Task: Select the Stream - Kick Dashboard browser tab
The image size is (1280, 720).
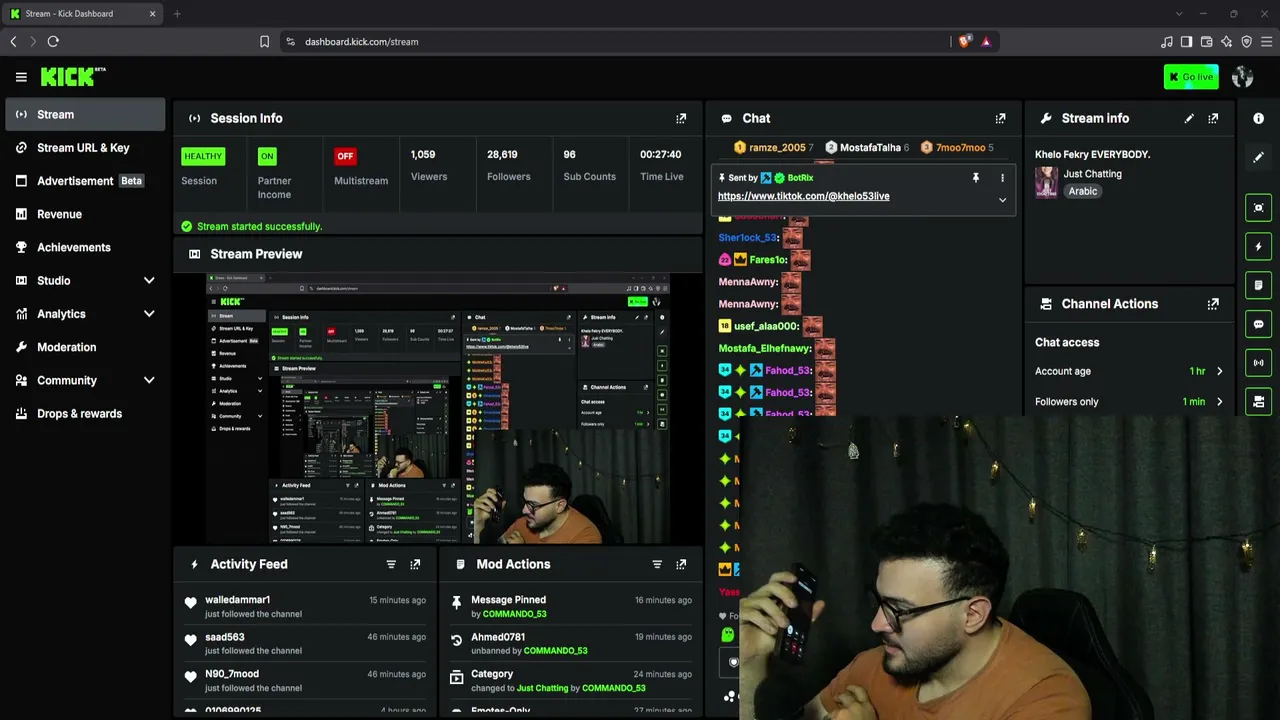Action: (x=83, y=14)
